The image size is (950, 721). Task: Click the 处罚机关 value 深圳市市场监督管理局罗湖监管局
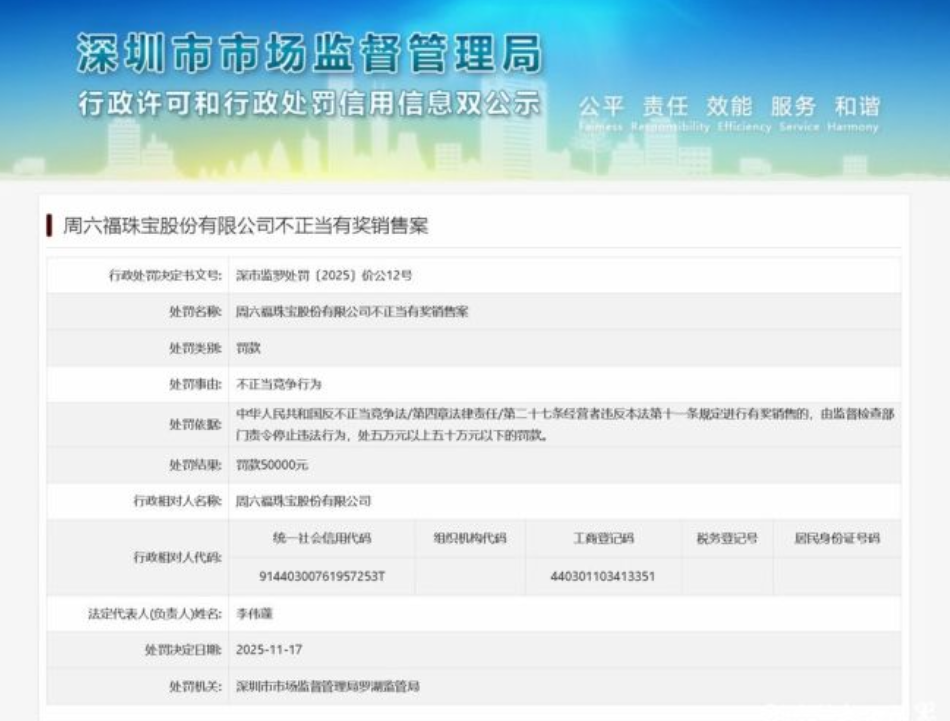[328, 686]
